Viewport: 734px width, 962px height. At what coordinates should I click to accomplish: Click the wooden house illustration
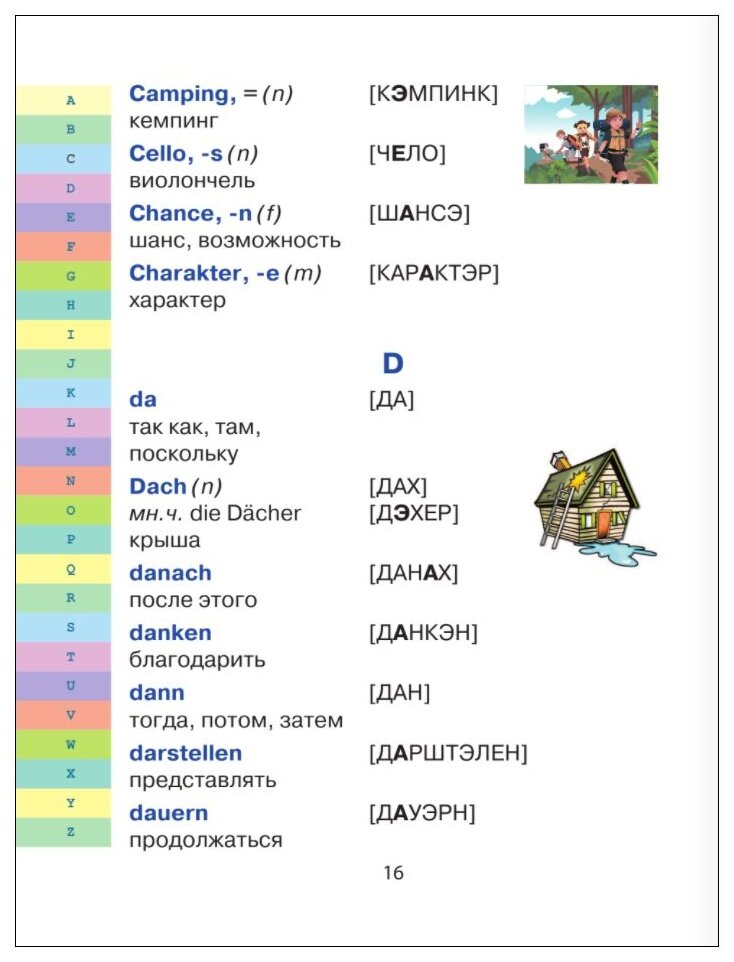pyautogui.click(x=593, y=506)
